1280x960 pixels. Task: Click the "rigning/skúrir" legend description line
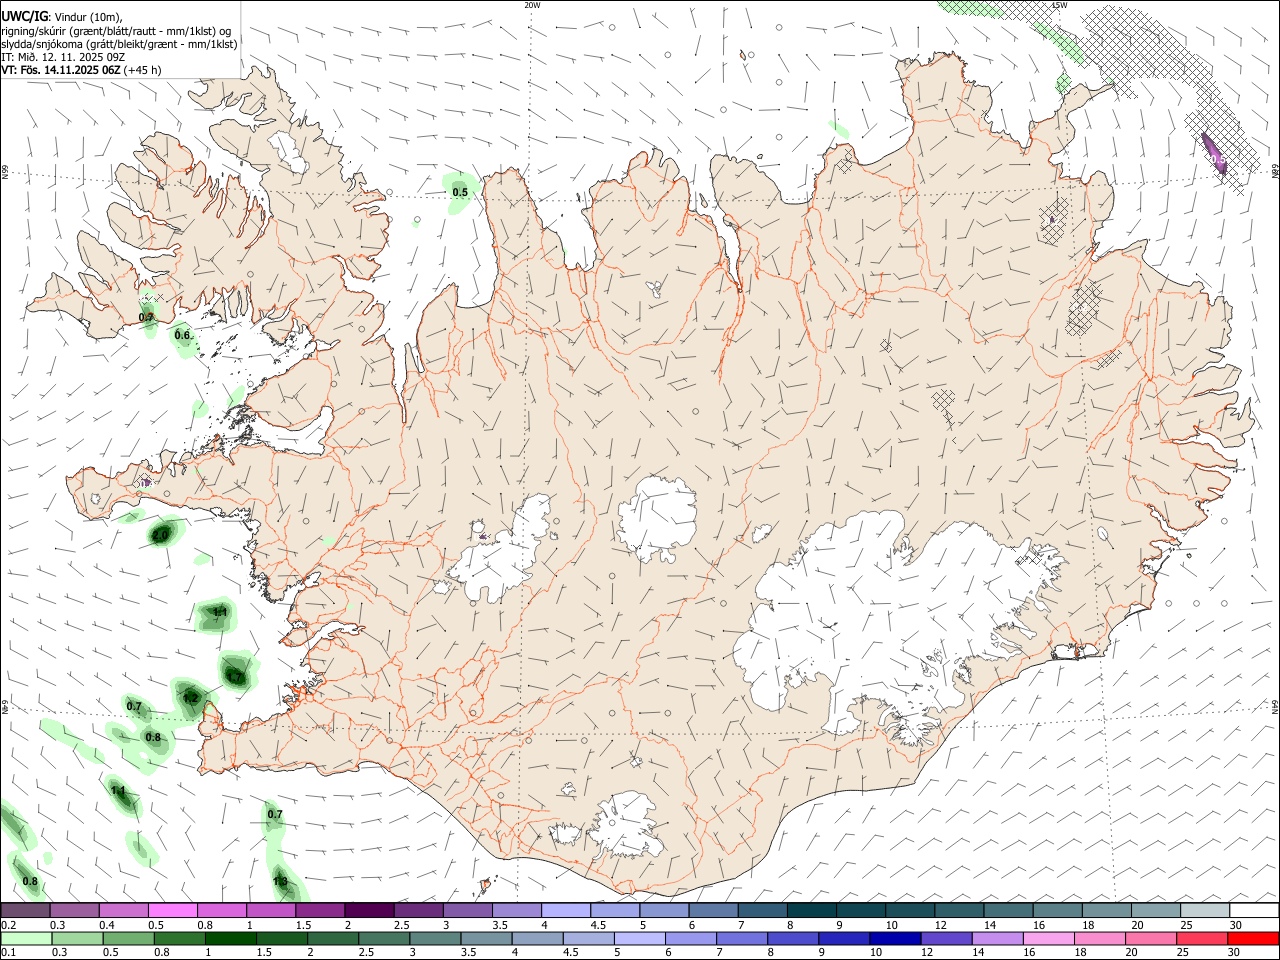pos(116,31)
